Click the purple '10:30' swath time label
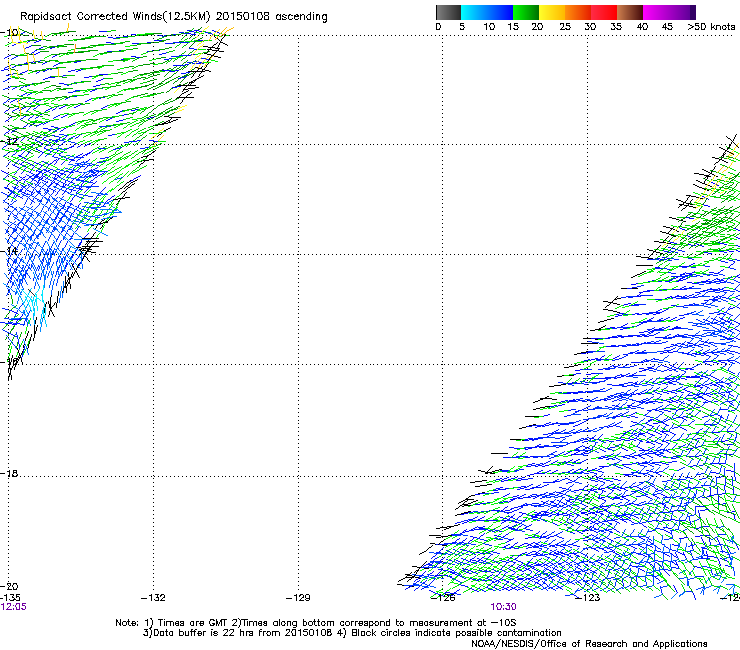The image size is (740, 650). [503, 607]
